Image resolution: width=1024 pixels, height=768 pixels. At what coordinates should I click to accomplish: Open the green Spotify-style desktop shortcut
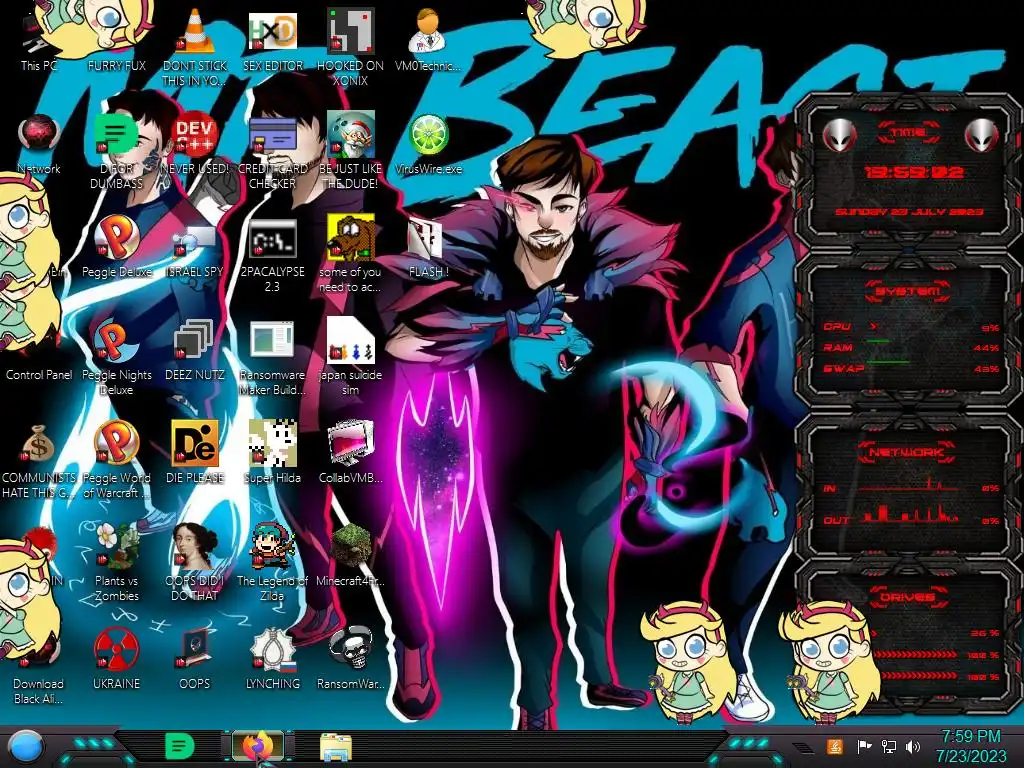coord(116,135)
